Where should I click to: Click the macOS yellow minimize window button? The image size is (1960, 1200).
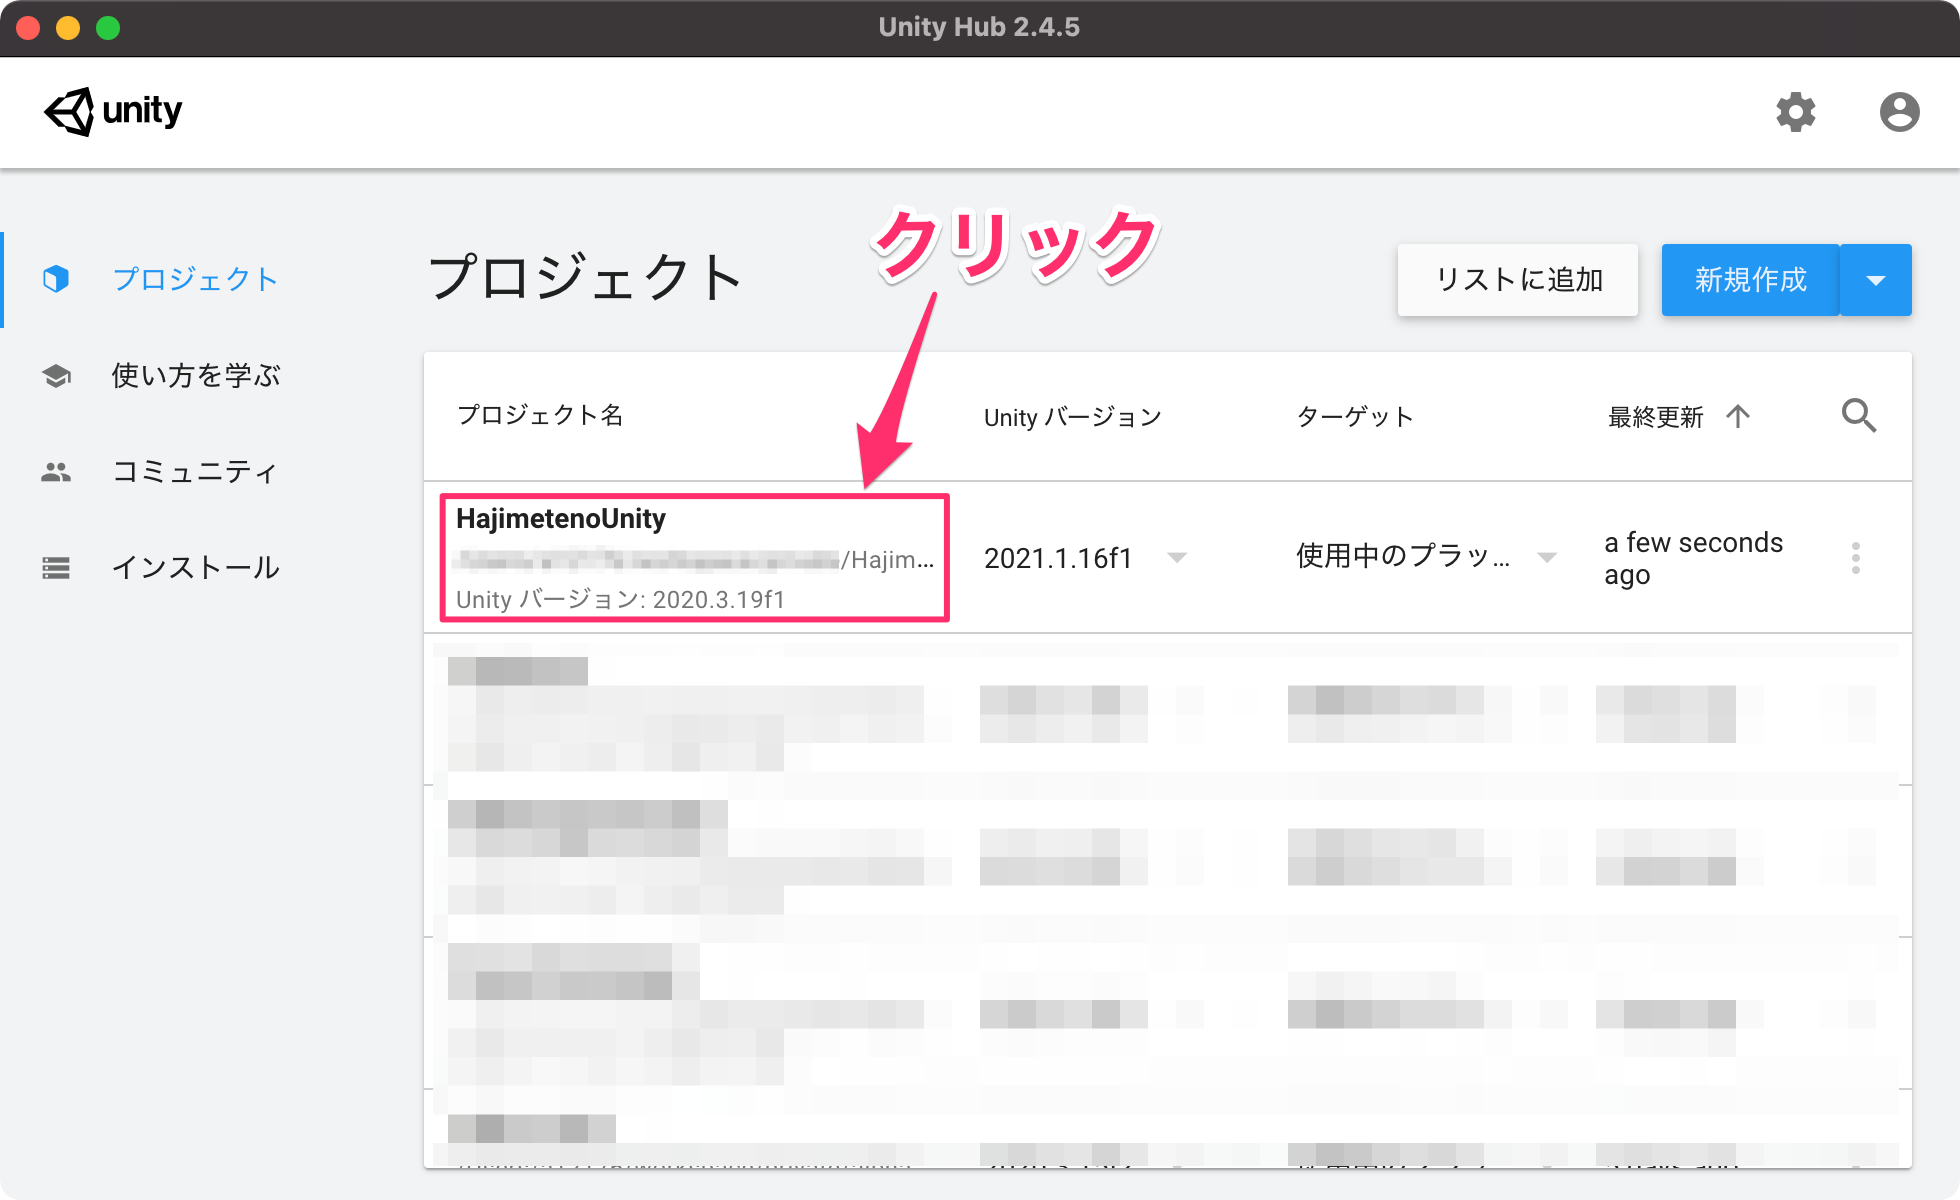tap(68, 28)
